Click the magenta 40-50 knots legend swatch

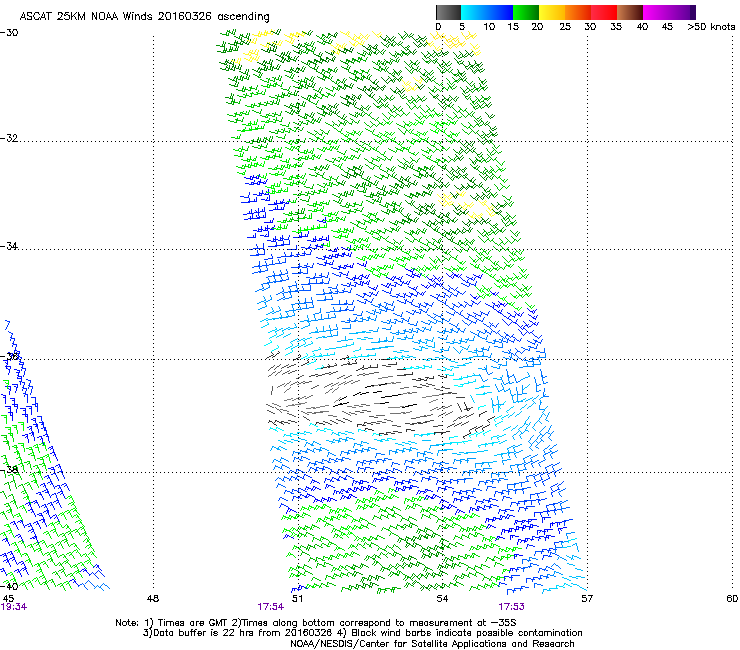(x=666, y=12)
